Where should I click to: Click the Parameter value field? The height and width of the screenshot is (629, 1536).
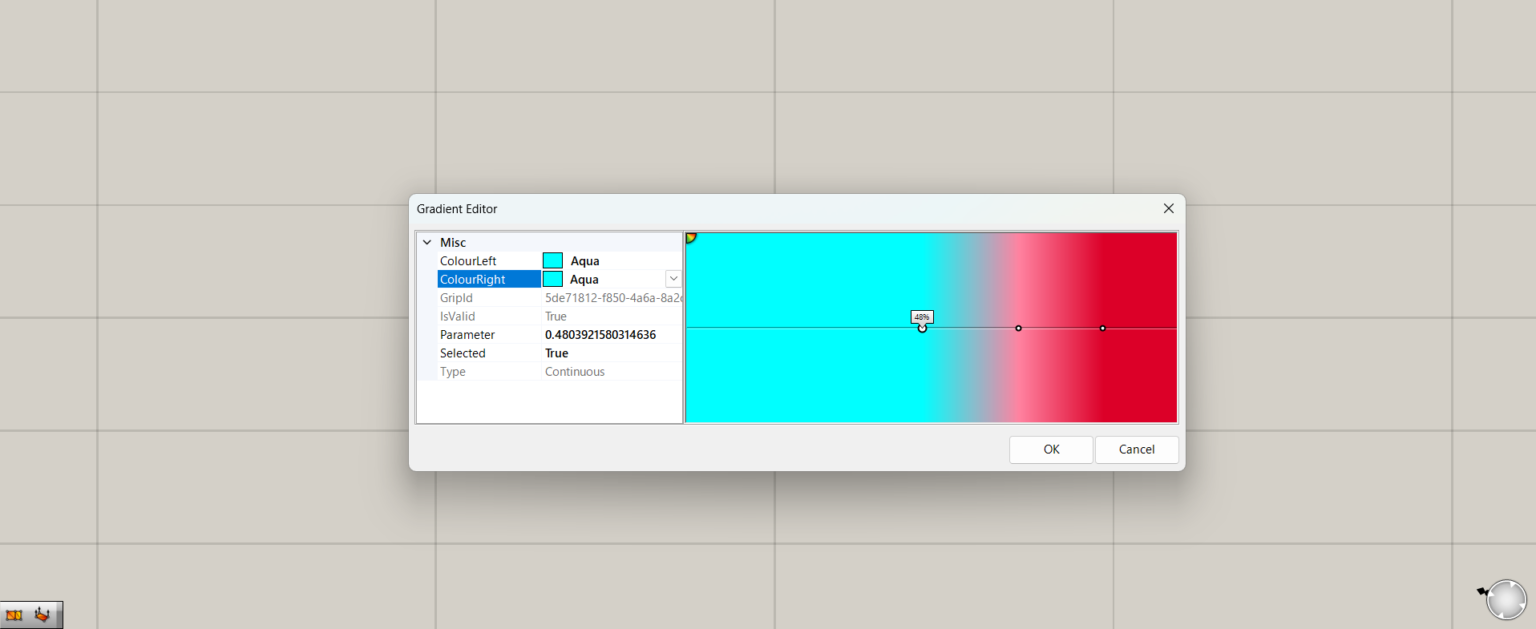(602, 334)
